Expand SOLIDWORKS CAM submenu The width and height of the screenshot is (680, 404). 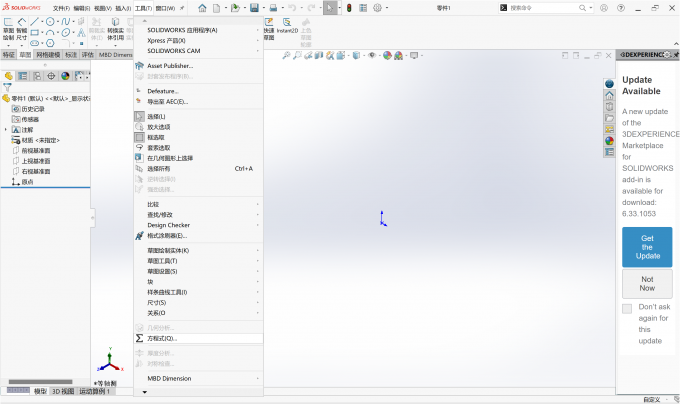tap(199, 51)
